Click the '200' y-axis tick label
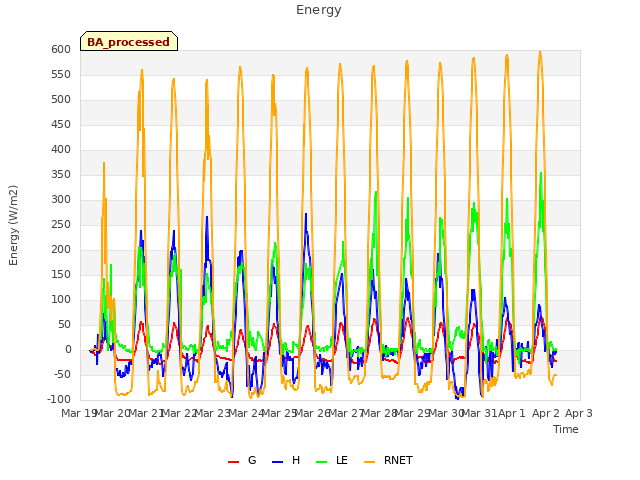This screenshot has width=640, height=480. pos(61,249)
